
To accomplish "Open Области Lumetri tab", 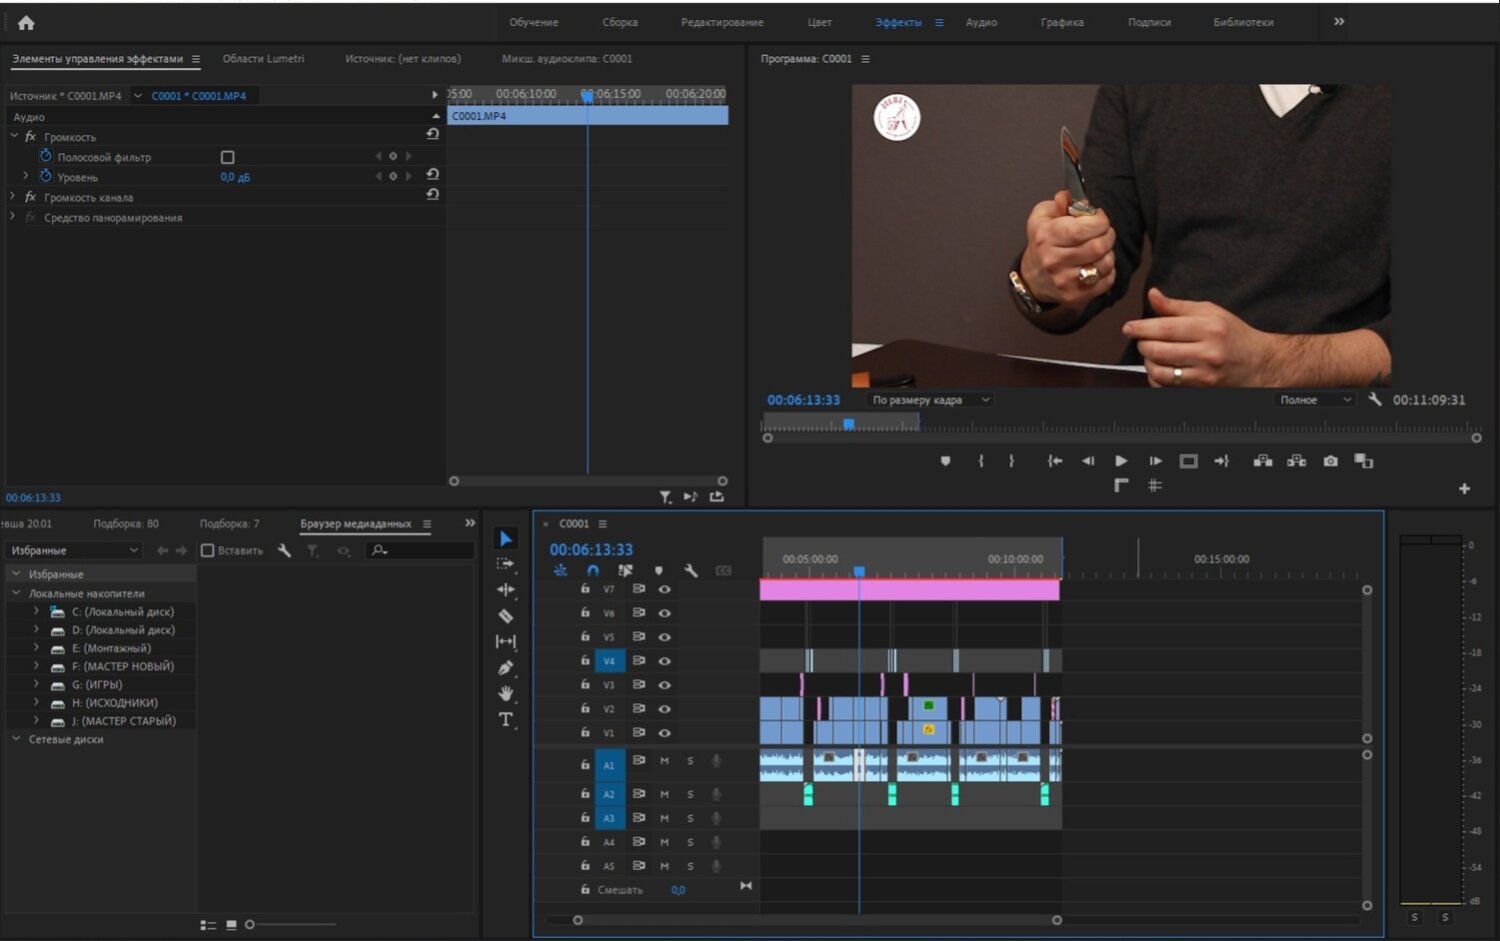I will (263, 59).
